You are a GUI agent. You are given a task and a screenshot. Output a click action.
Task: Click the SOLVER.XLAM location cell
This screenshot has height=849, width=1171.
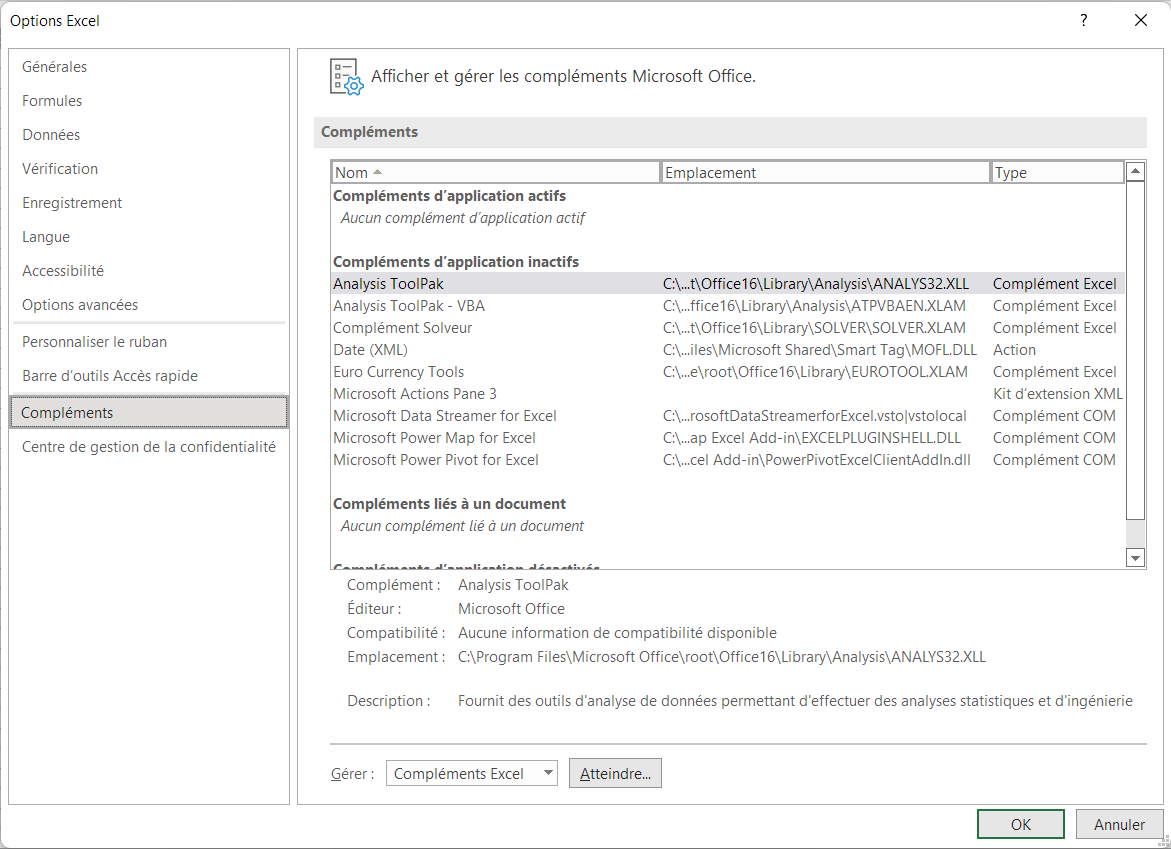click(814, 328)
